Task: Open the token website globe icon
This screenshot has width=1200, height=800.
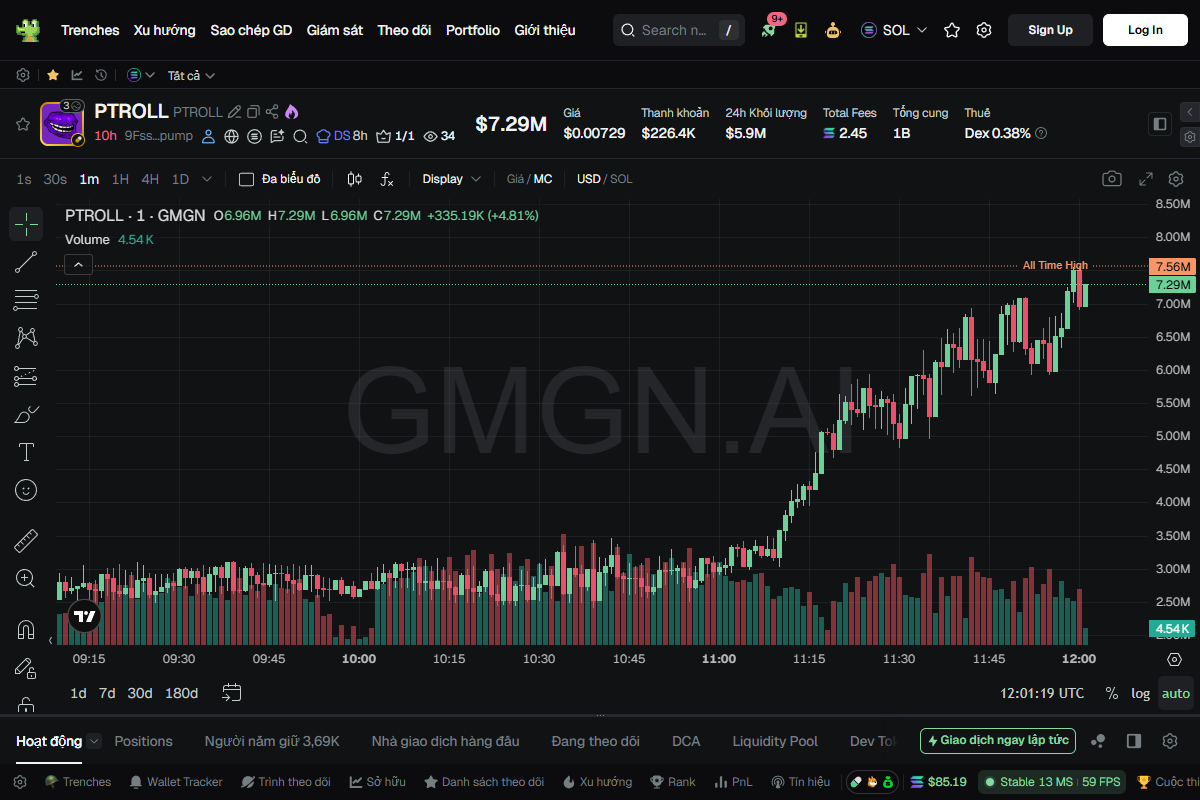Action: pyautogui.click(x=232, y=136)
